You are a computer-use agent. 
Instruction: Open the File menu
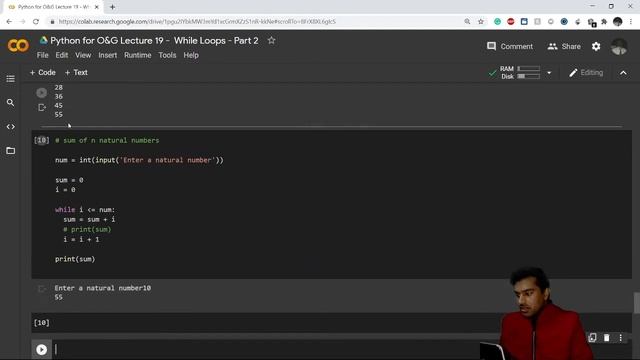point(42,55)
